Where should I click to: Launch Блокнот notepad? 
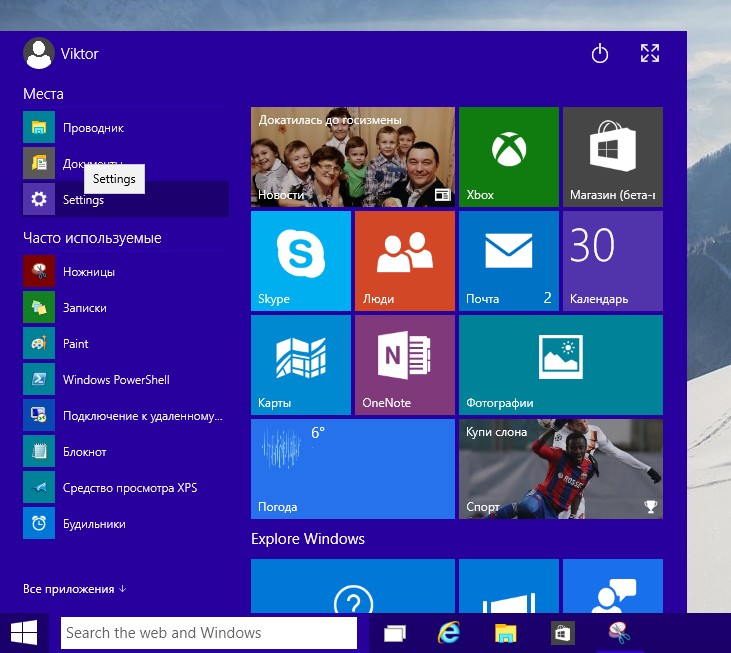click(x=125, y=451)
